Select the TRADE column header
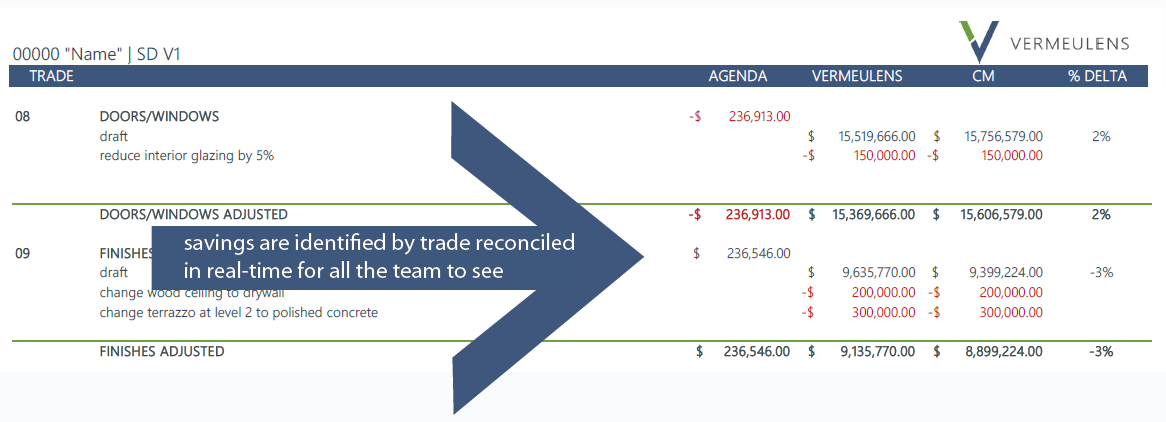This screenshot has height=422, width=1166. tap(51, 76)
